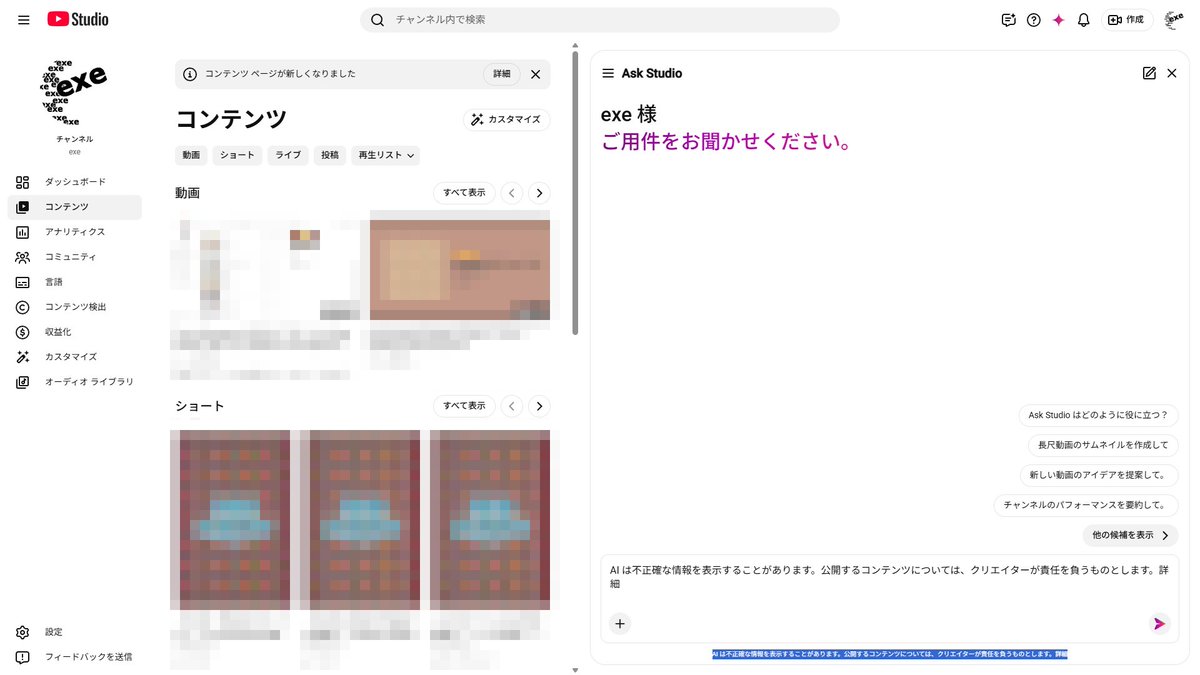
Task: Click the 作成 create button
Action: pos(1127,20)
